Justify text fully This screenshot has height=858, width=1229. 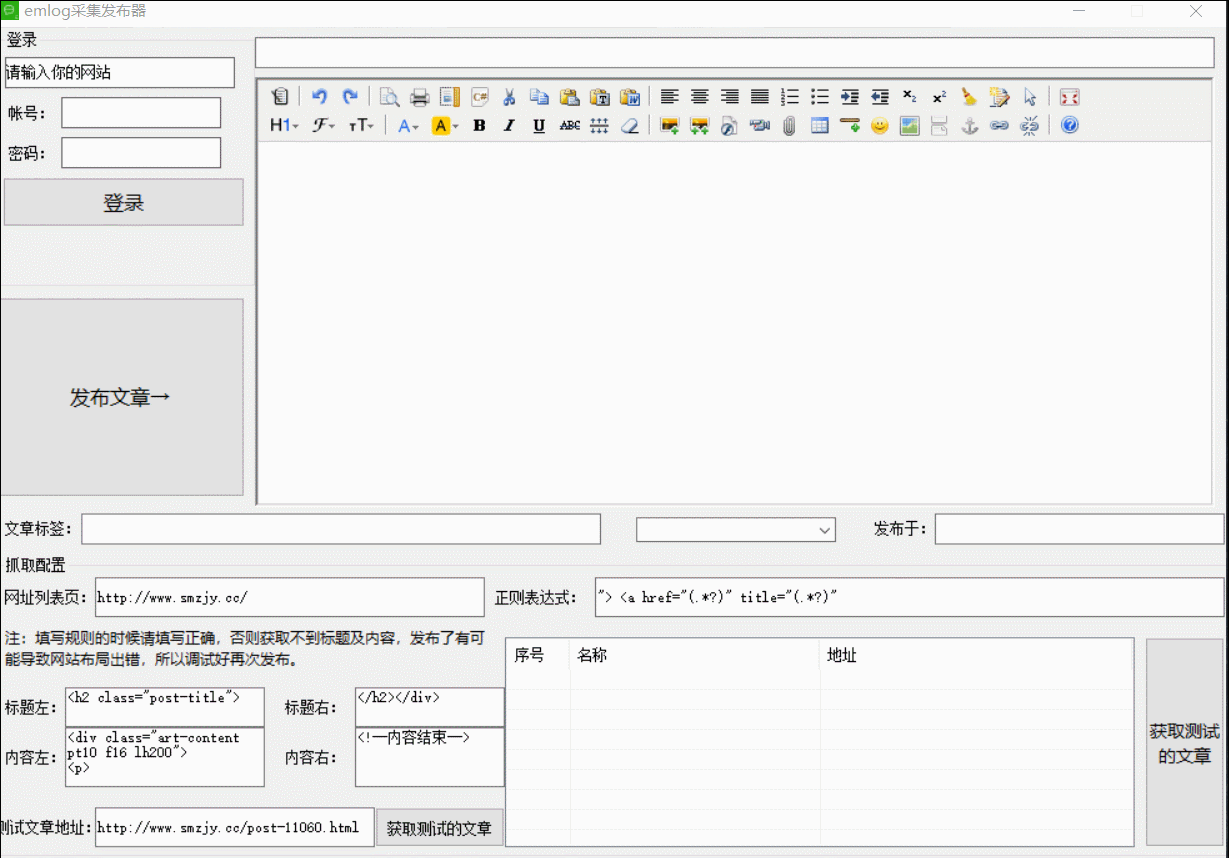(x=760, y=97)
